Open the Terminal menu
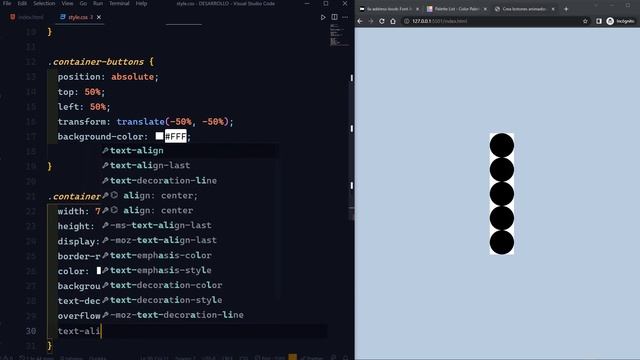Screen dimensions: 640x360 [x=119, y=3]
